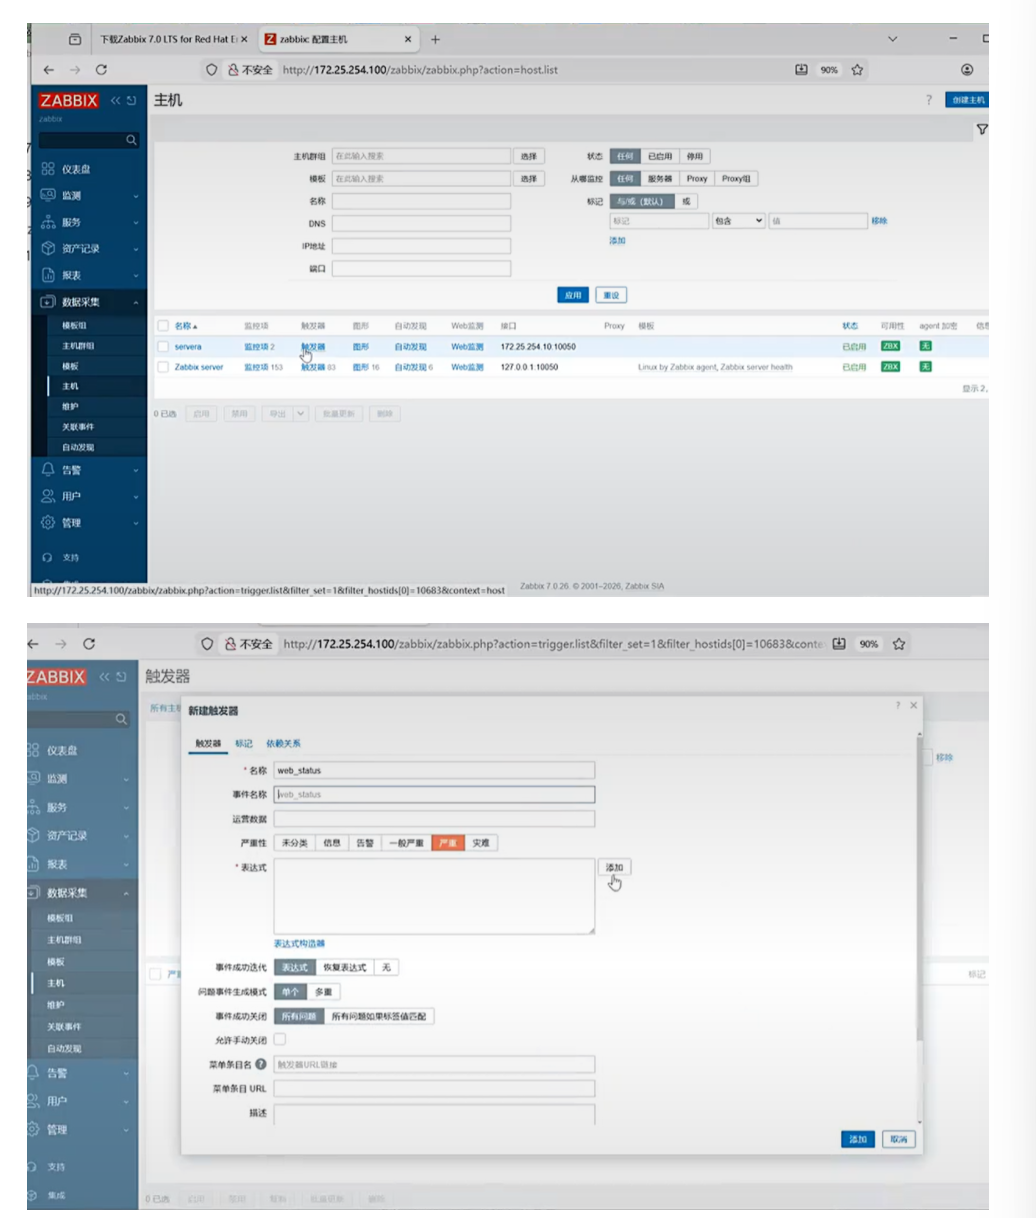Click into the 事件名称 input field
Screen dimensions: 1036x1218
(434, 794)
